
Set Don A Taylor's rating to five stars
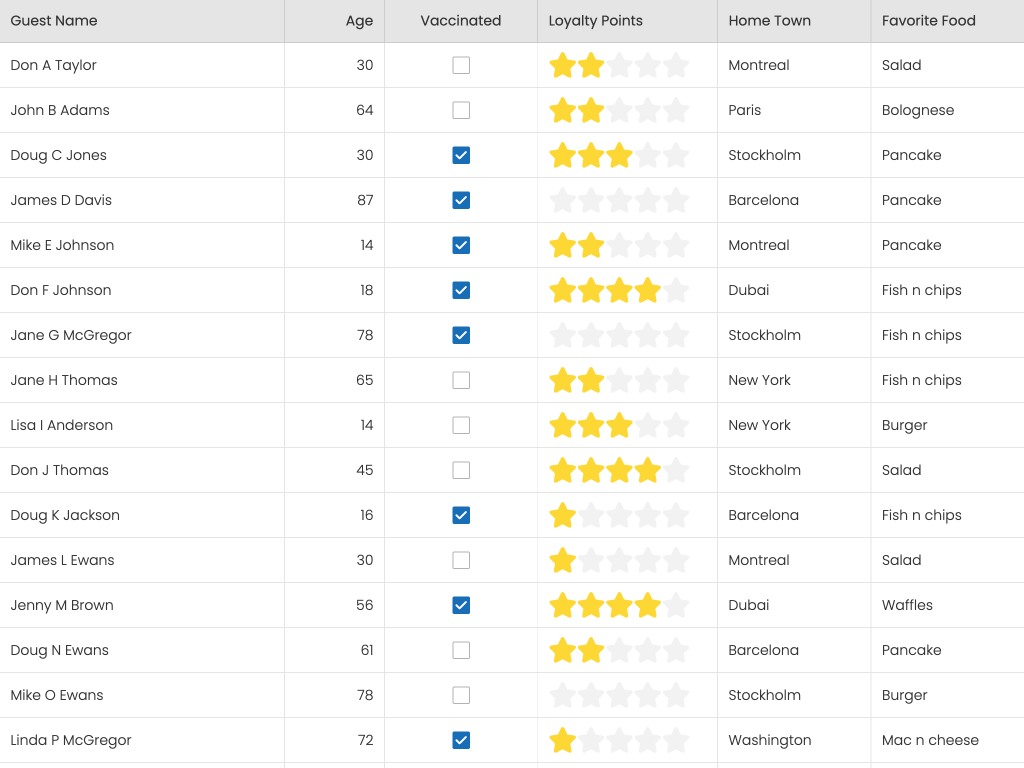coord(676,66)
